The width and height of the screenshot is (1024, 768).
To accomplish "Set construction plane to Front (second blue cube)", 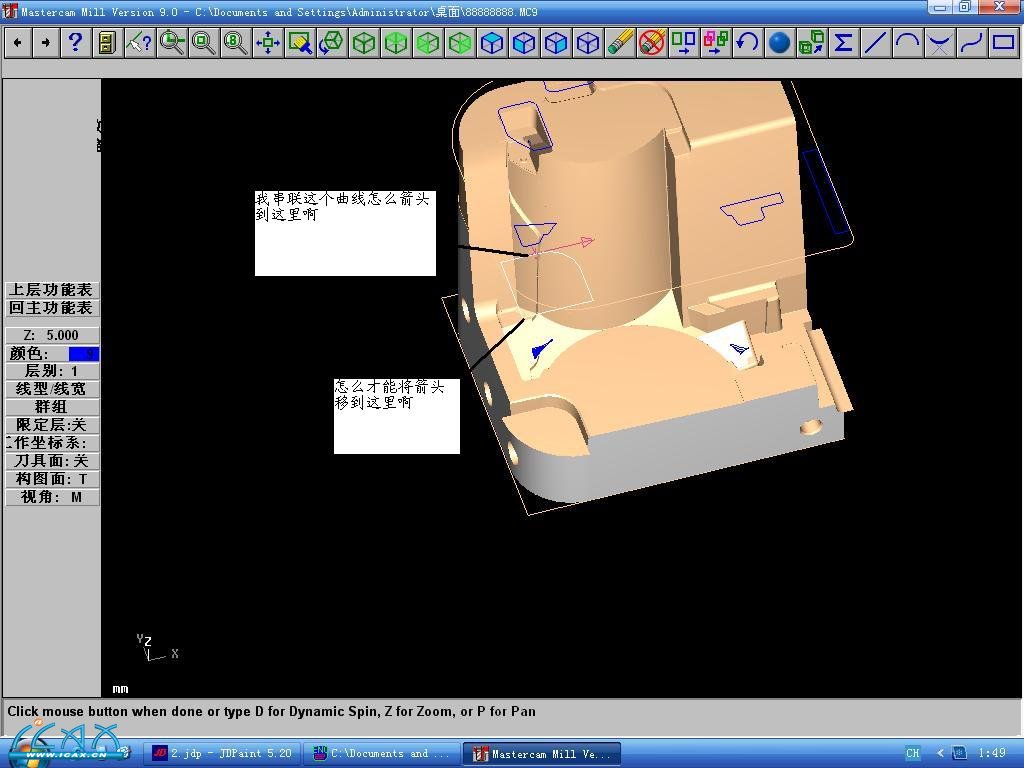I will (524, 43).
